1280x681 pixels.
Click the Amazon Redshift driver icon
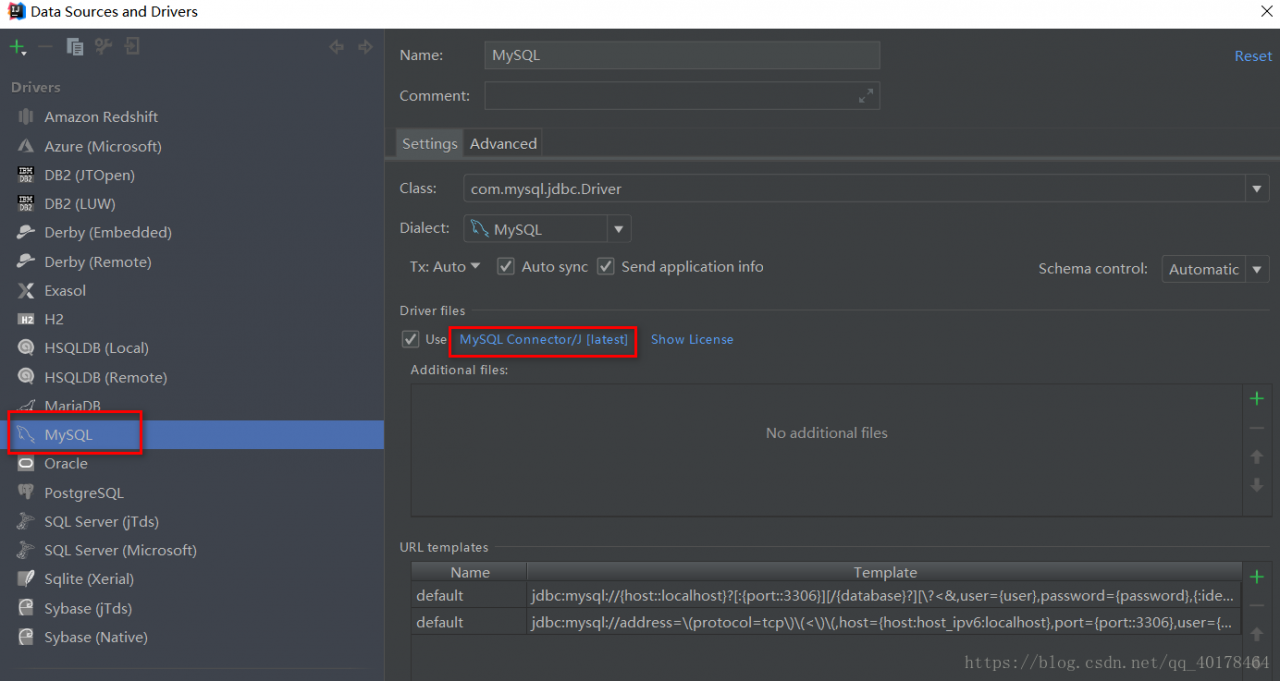click(26, 117)
